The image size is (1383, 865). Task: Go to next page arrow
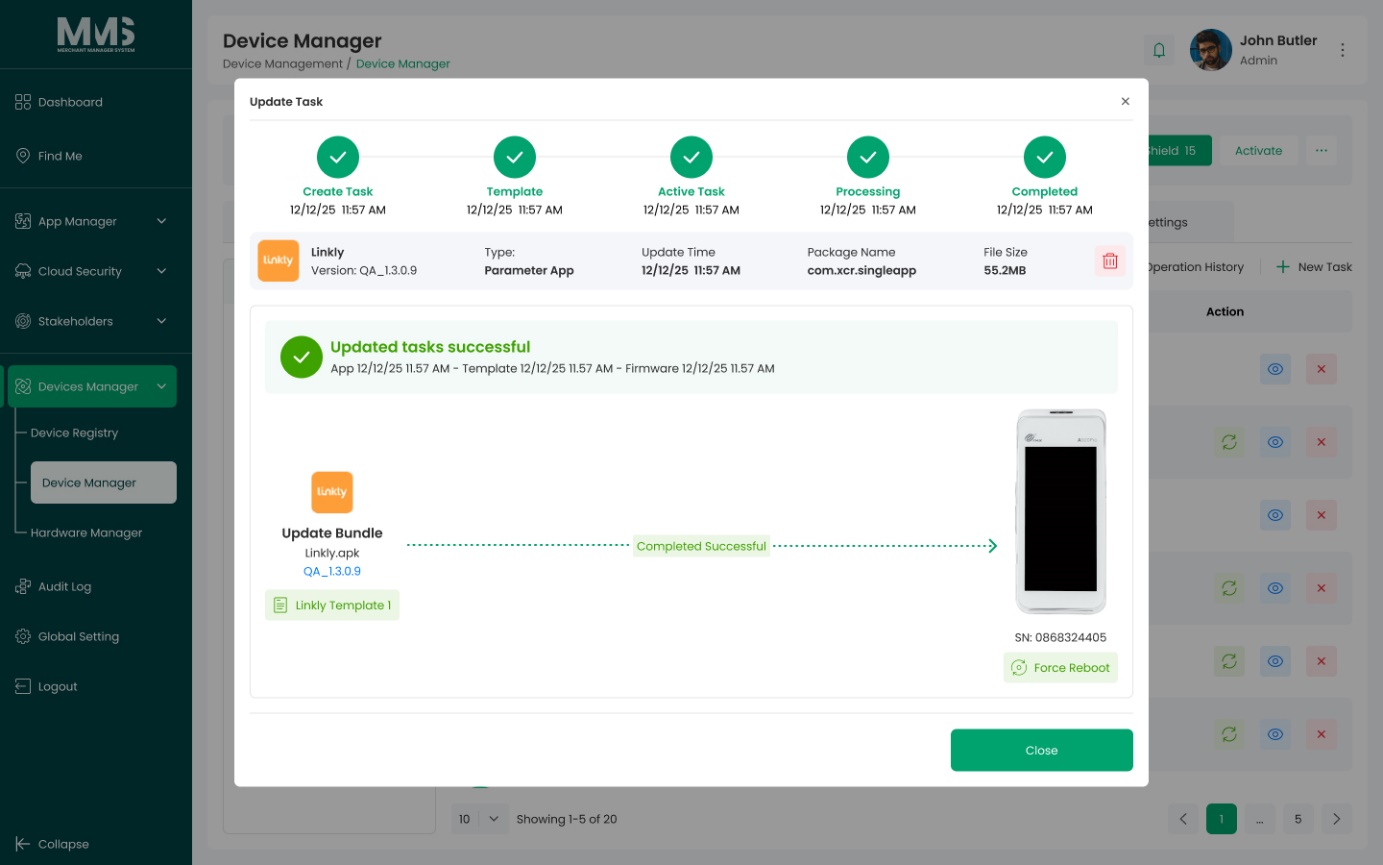[1337, 819]
